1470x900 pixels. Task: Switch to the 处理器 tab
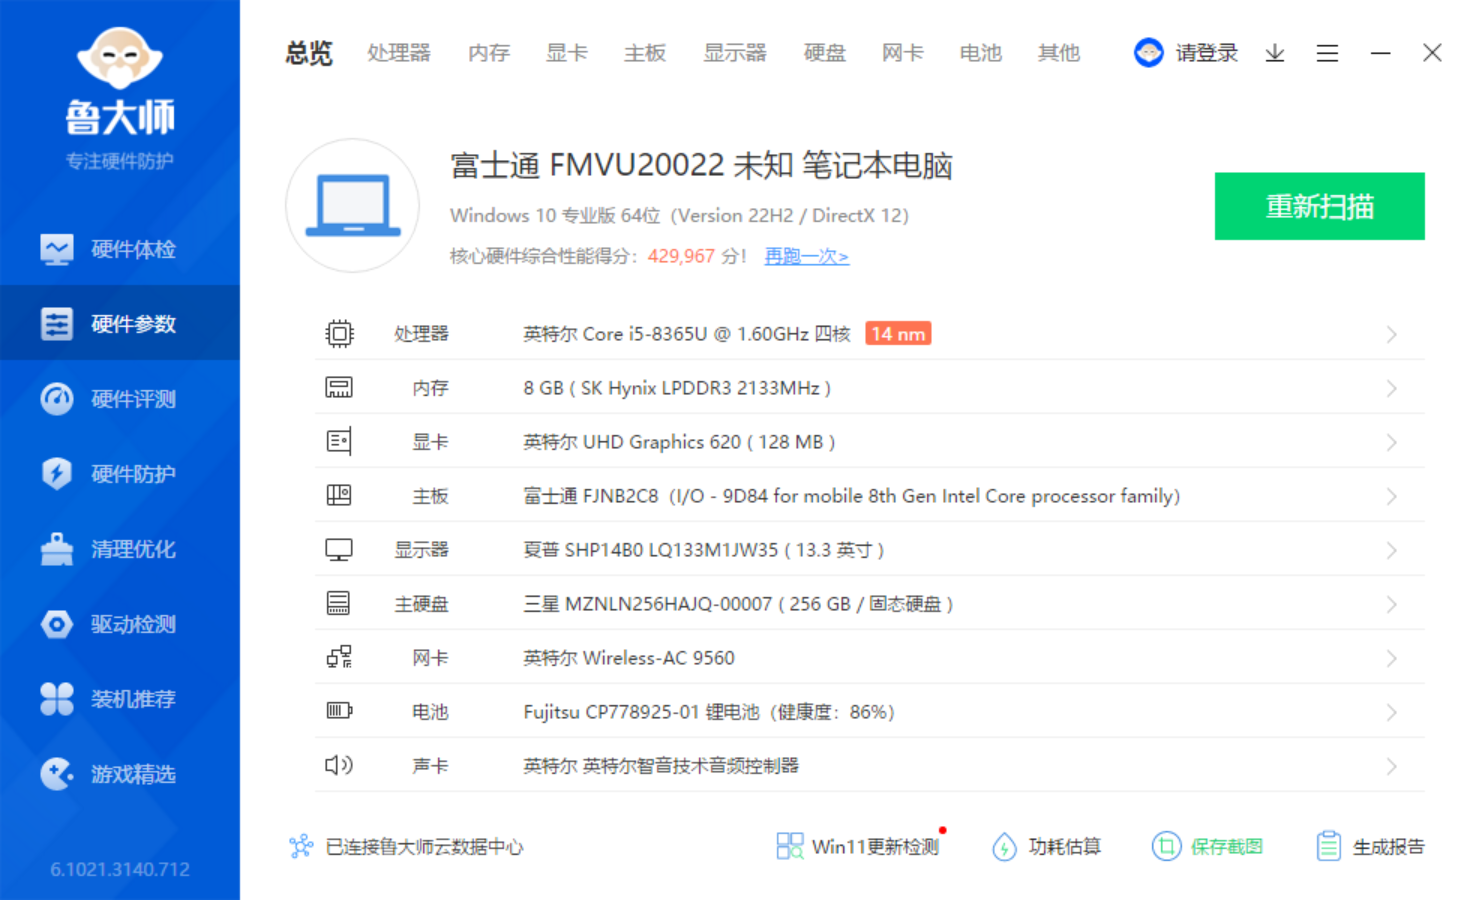click(x=399, y=53)
